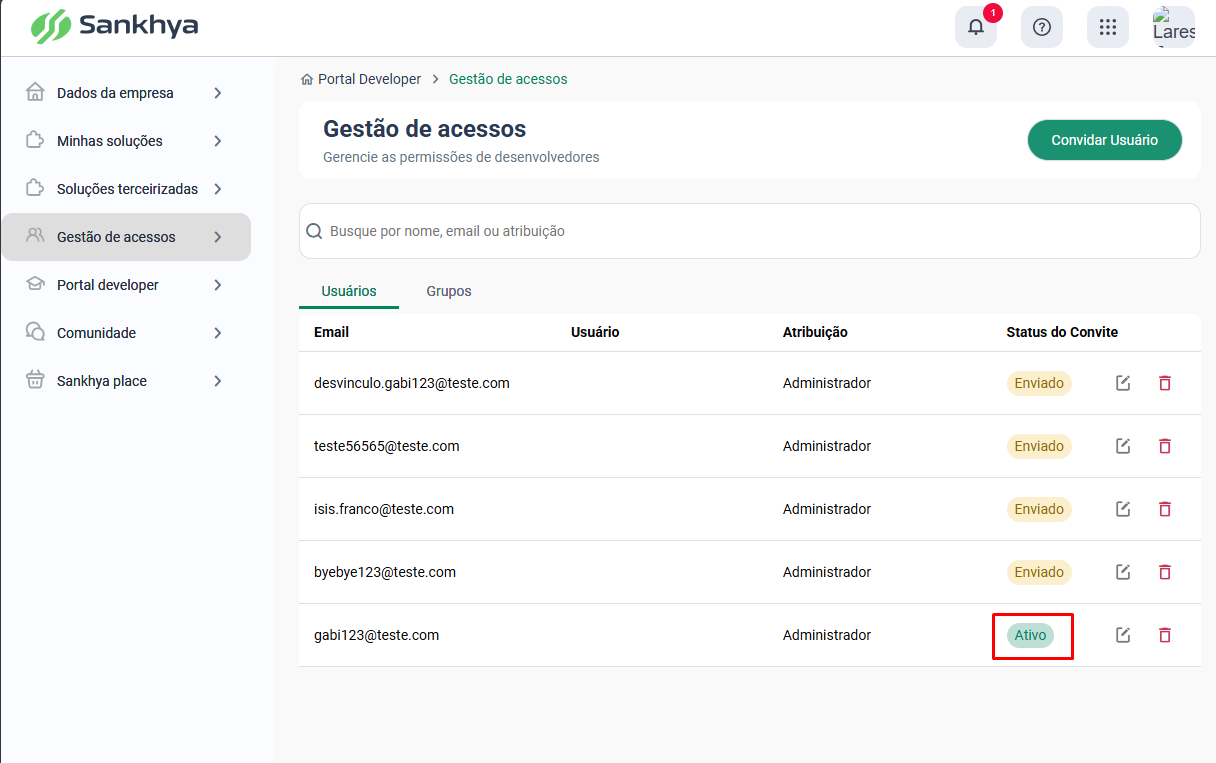Select email gabi123@teste.com
The height and width of the screenshot is (763, 1216).
click(376, 635)
